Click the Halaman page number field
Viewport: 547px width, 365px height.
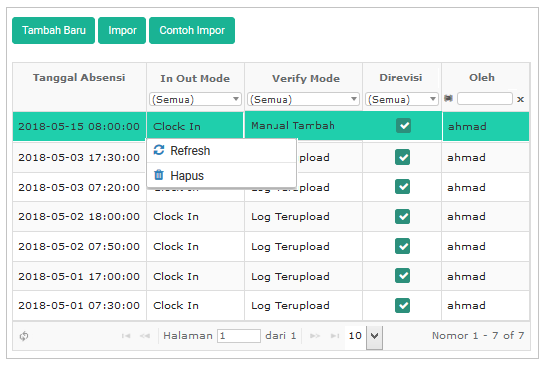pos(239,336)
